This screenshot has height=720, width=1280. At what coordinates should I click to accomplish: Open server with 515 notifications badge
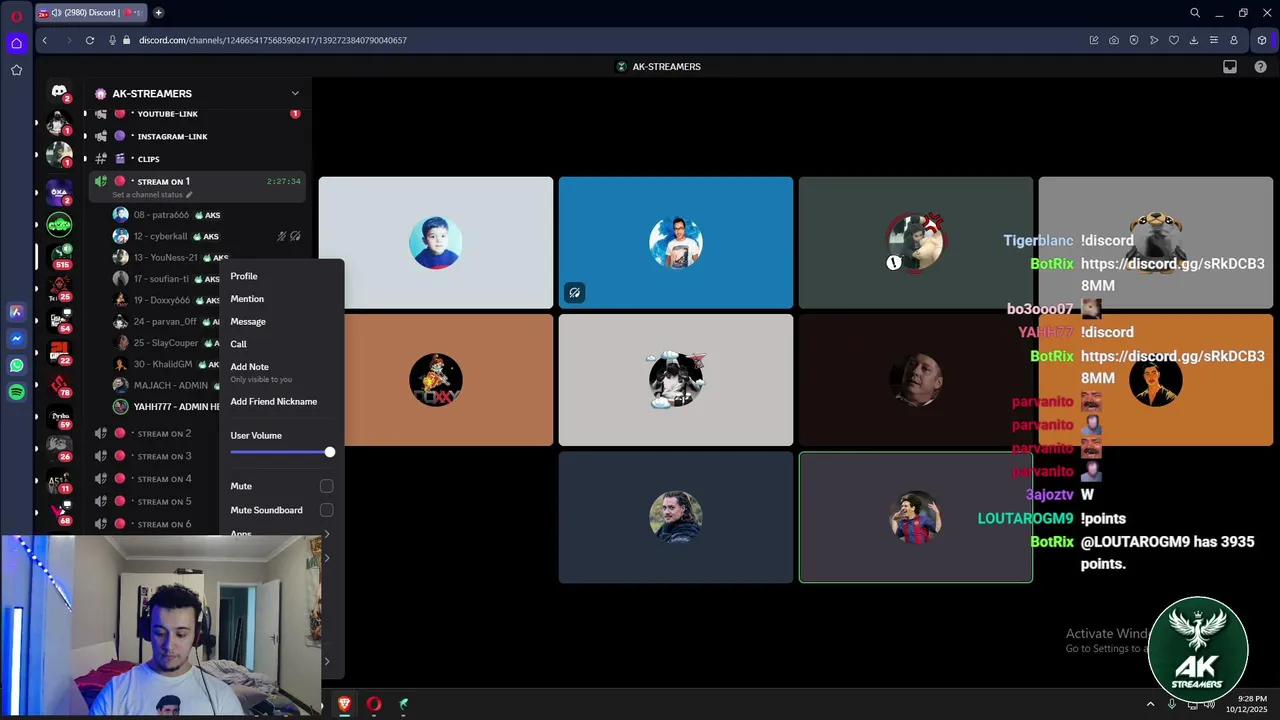pyautogui.click(x=59, y=255)
